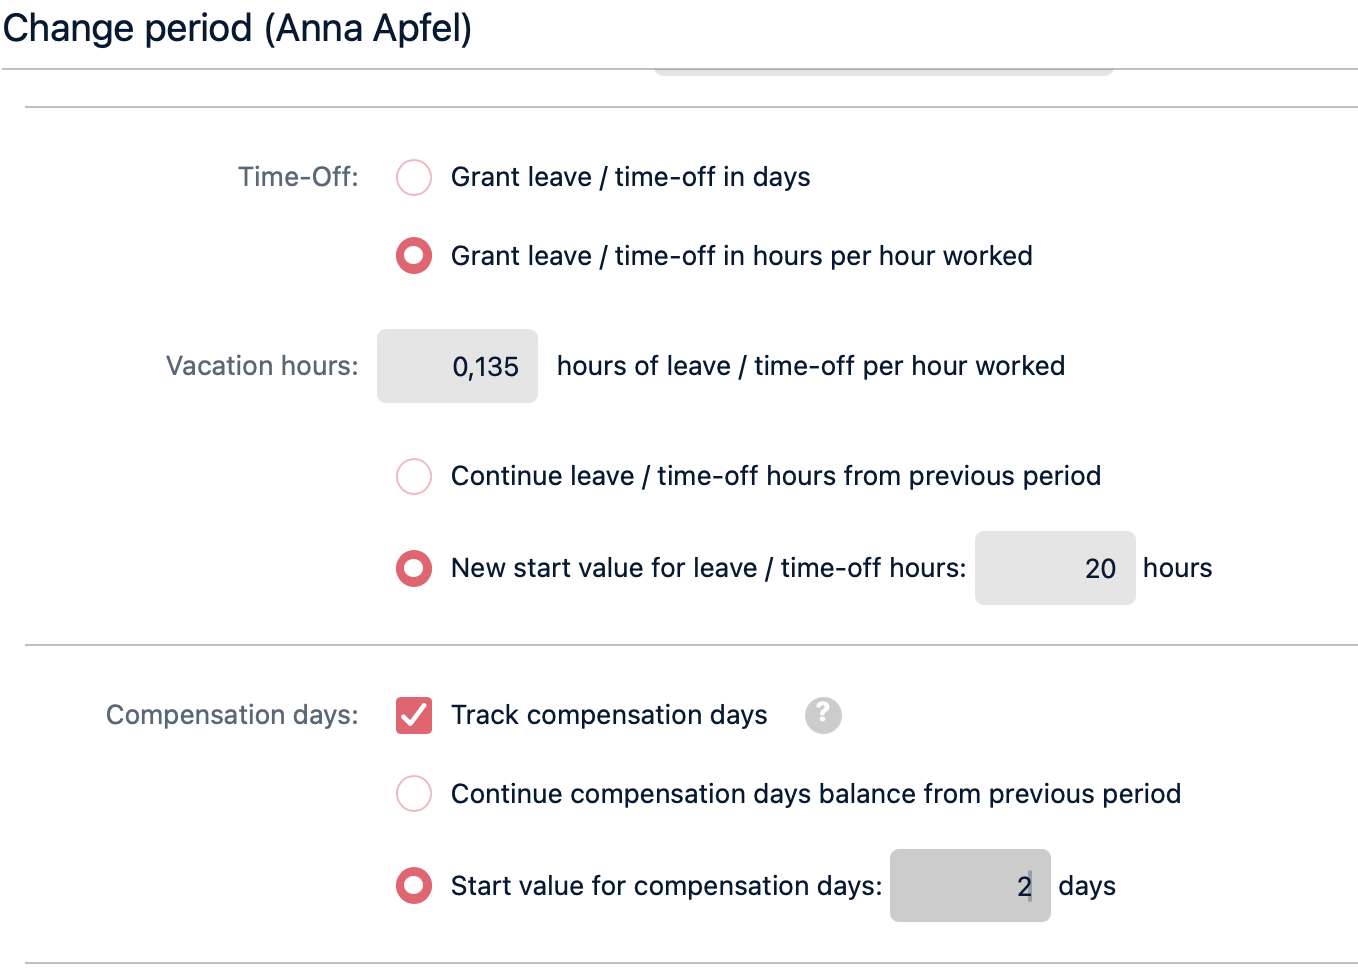Click label 'New start value for leave / time-off hours'

pos(708,568)
